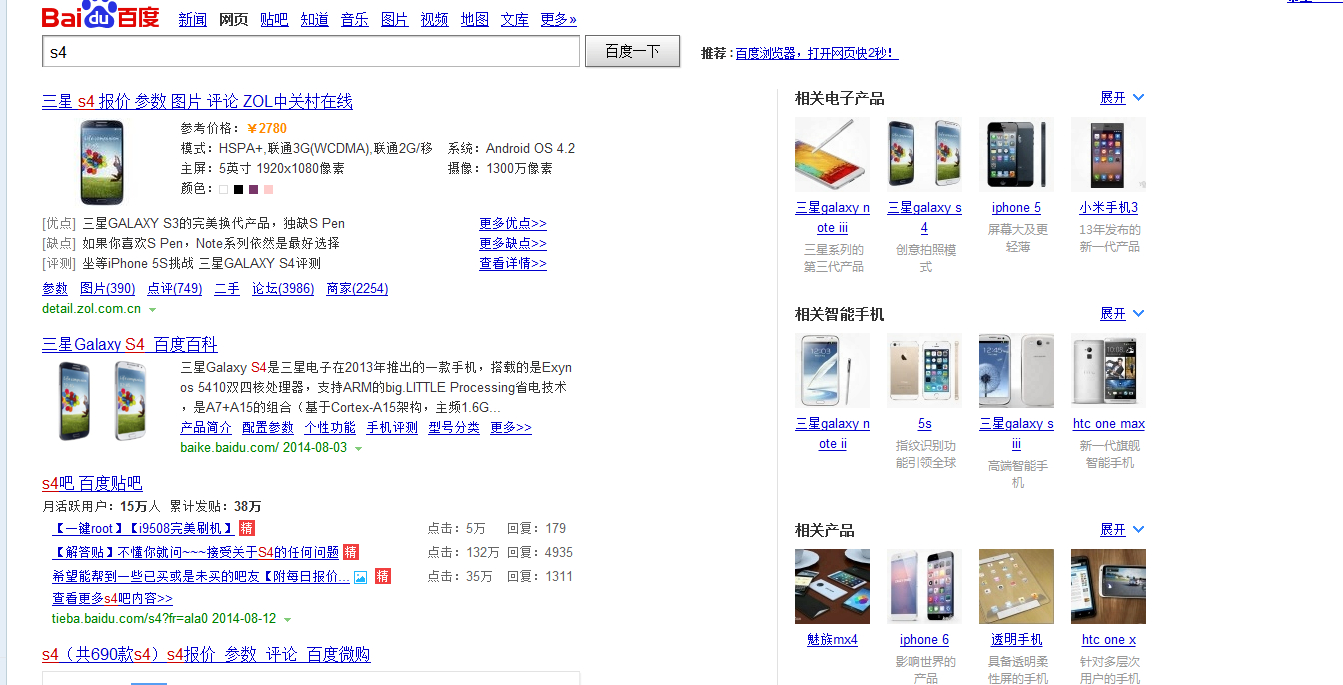Open 手机评测 link in baike result
1343x685 pixels.
(392, 427)
